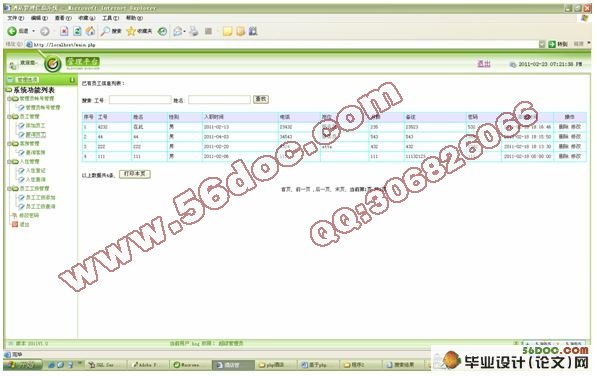
Task: Open 添加员工 in the sidebar tree
Action: [35, 126]
